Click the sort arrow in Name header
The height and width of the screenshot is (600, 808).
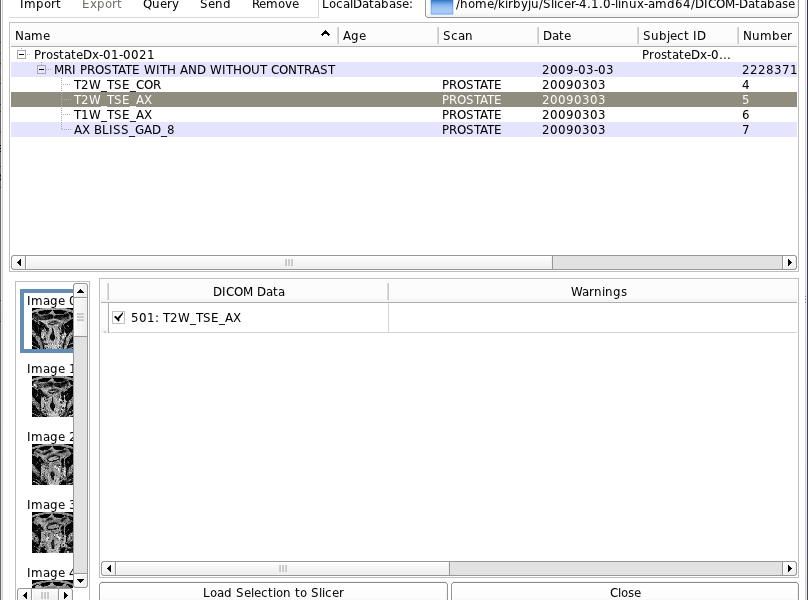coord(325,34)
